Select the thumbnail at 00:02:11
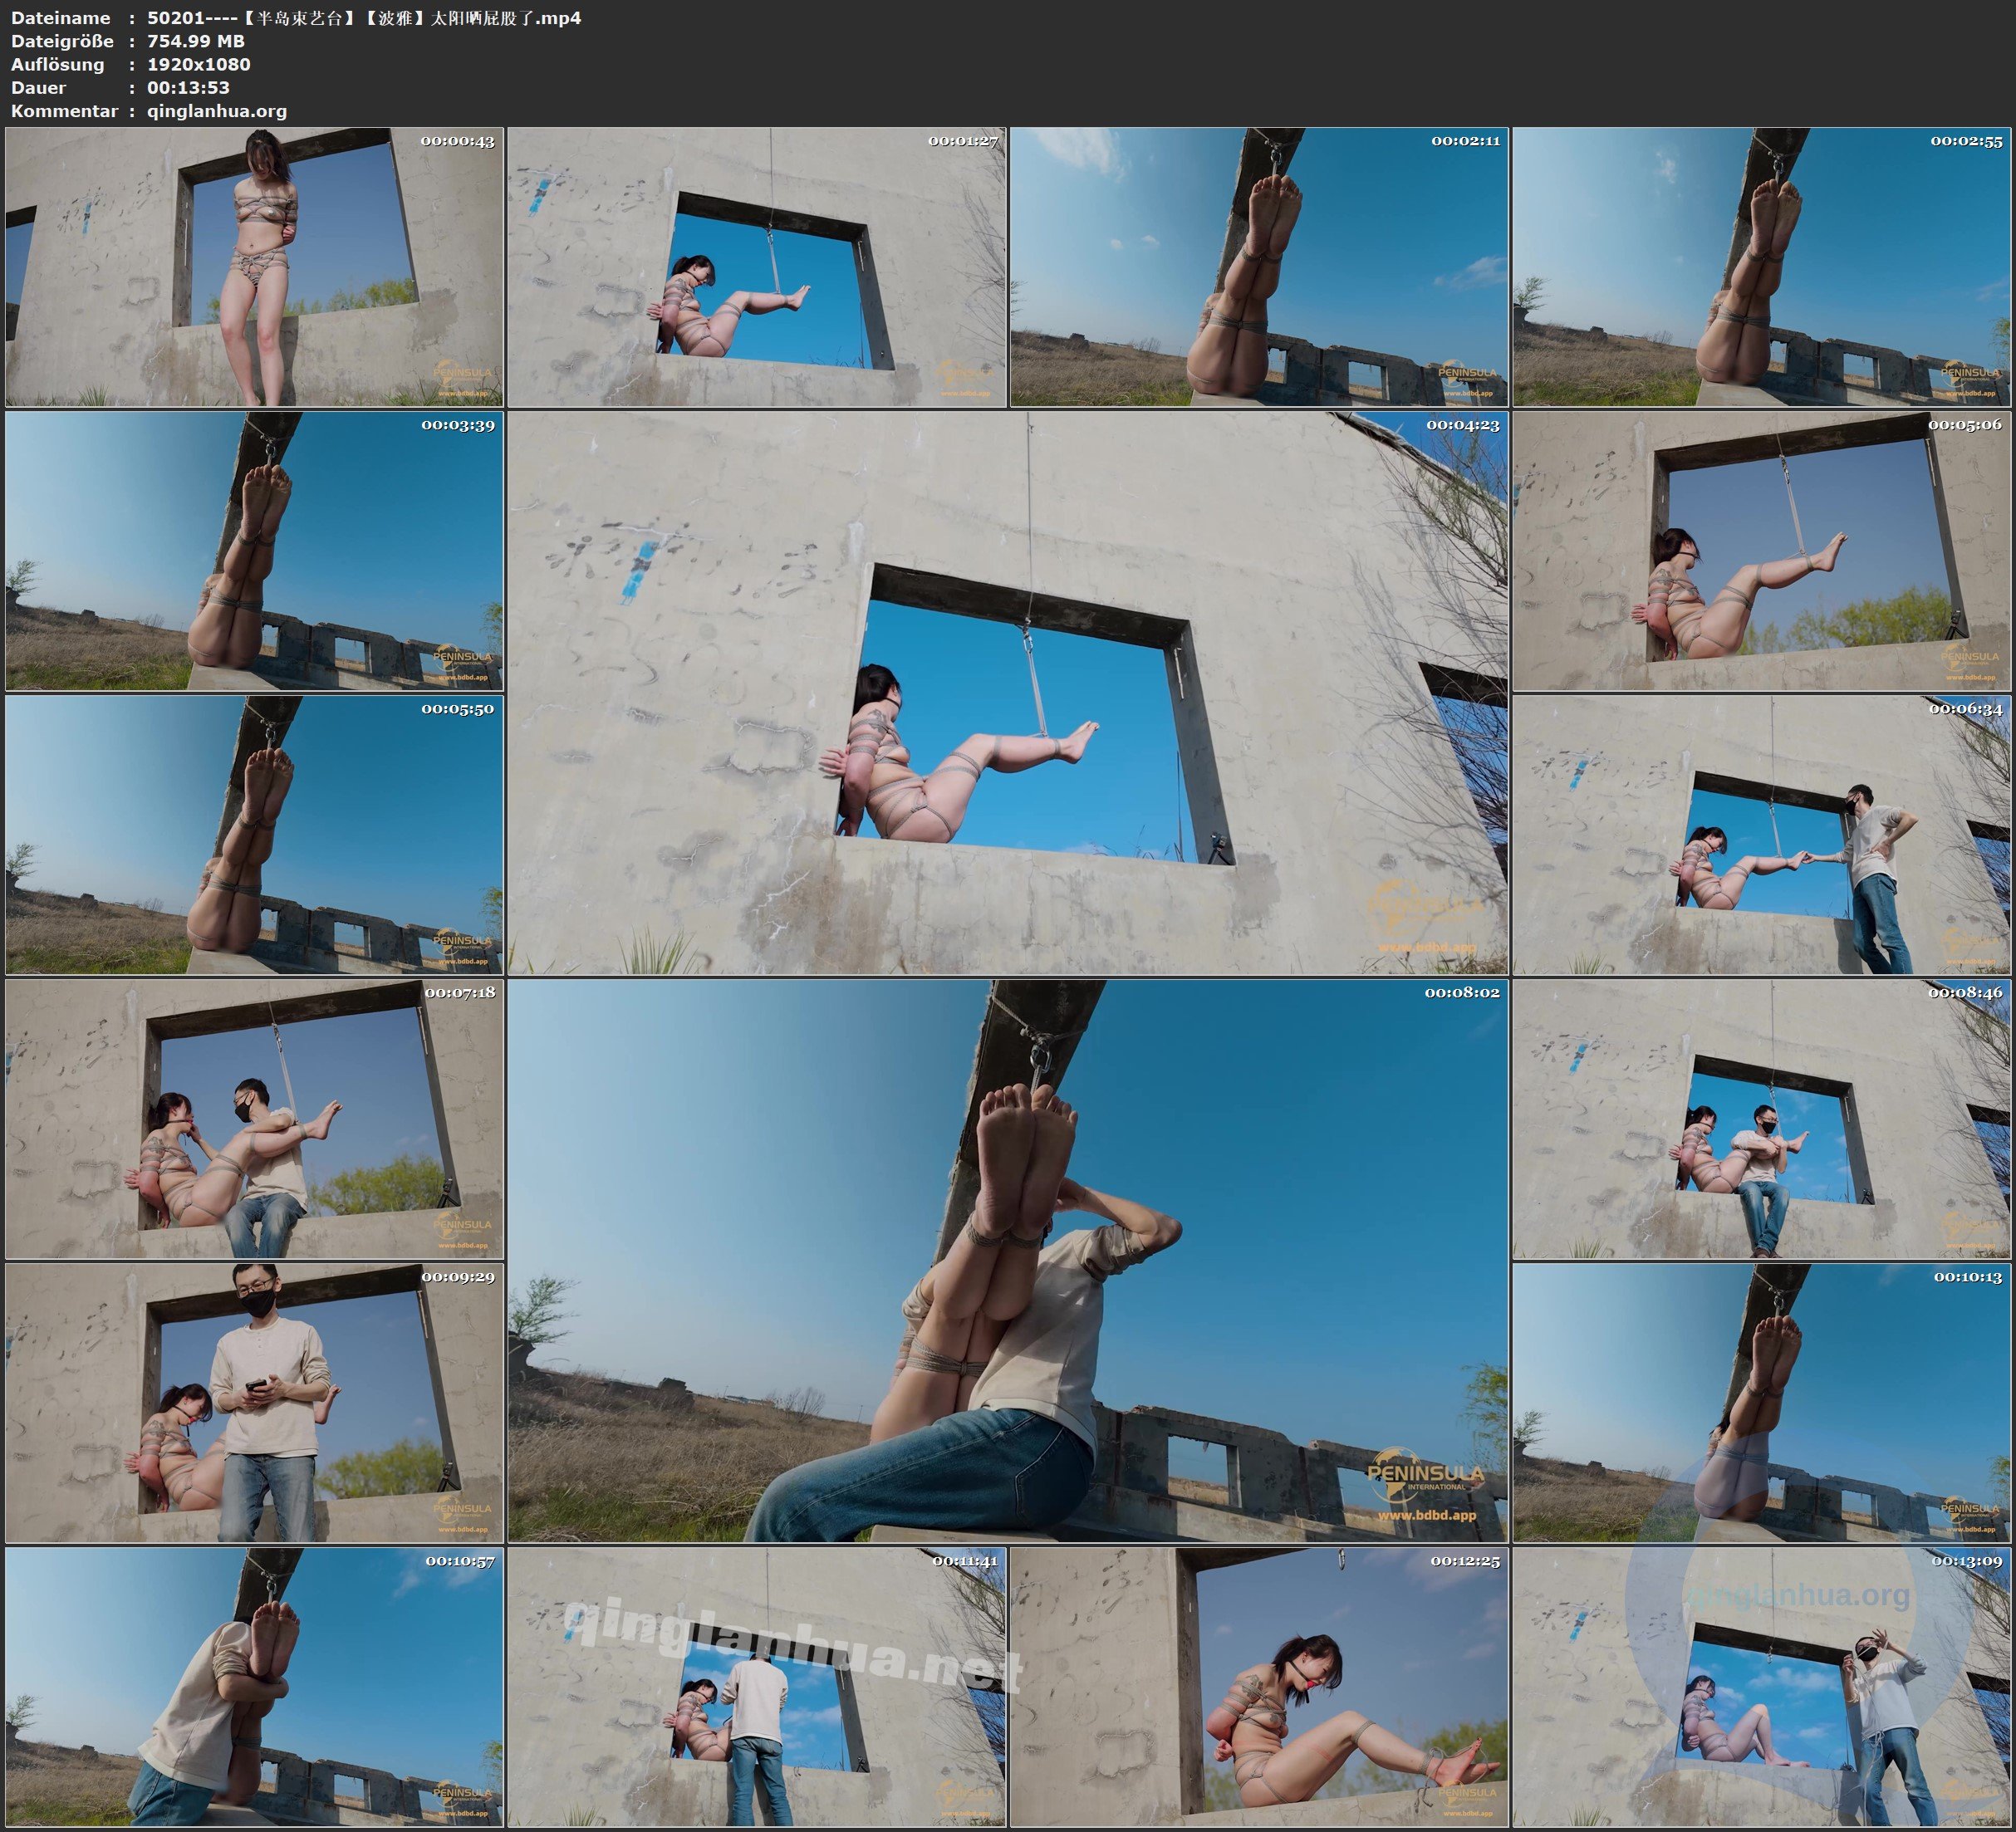The image size is (2016, 1832). tap(1259, 266)
